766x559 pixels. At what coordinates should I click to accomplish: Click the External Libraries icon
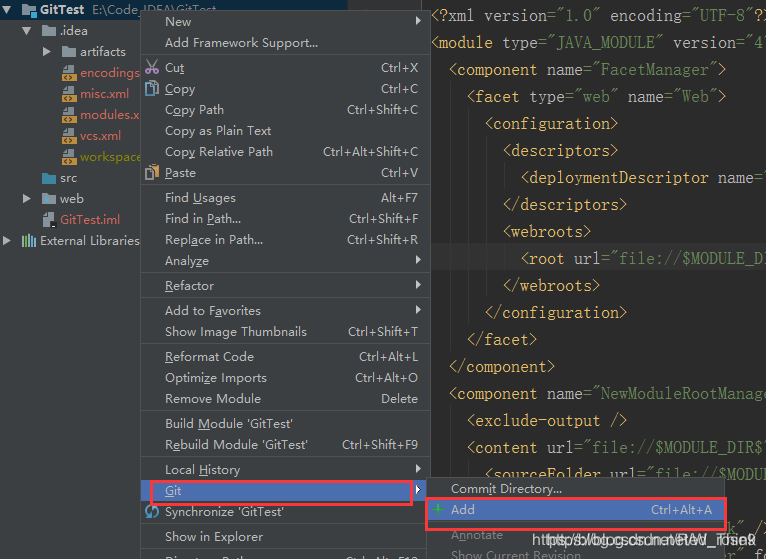pos(29,240)
